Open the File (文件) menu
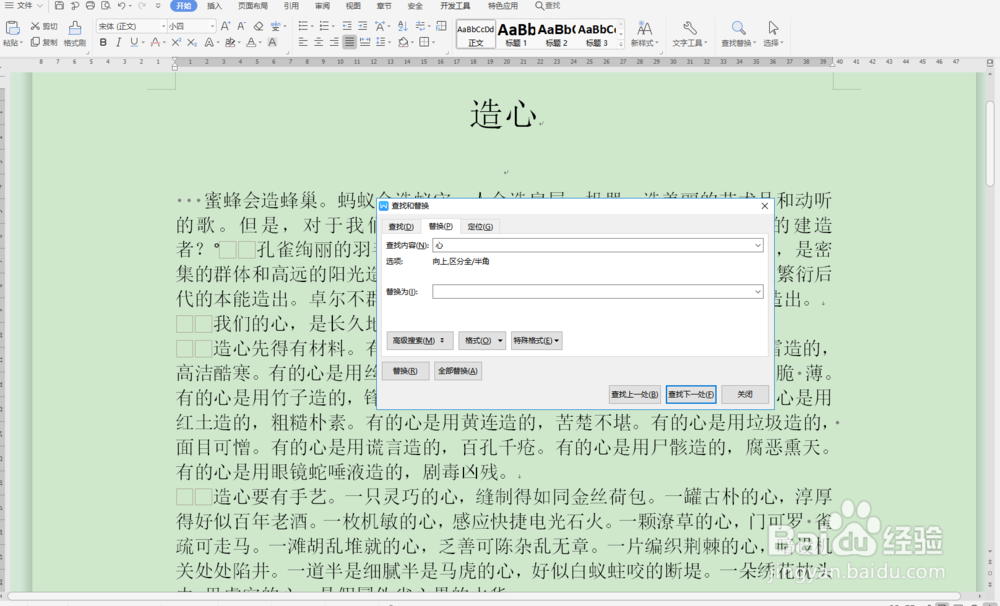The image size is (1000, 606). point(24,6)
